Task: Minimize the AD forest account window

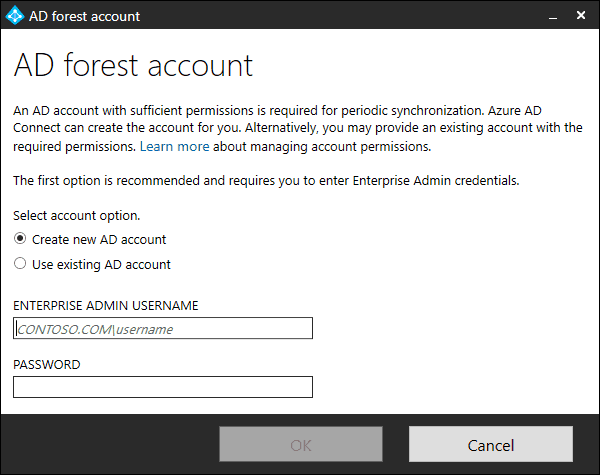Action: tap(553, 16)
